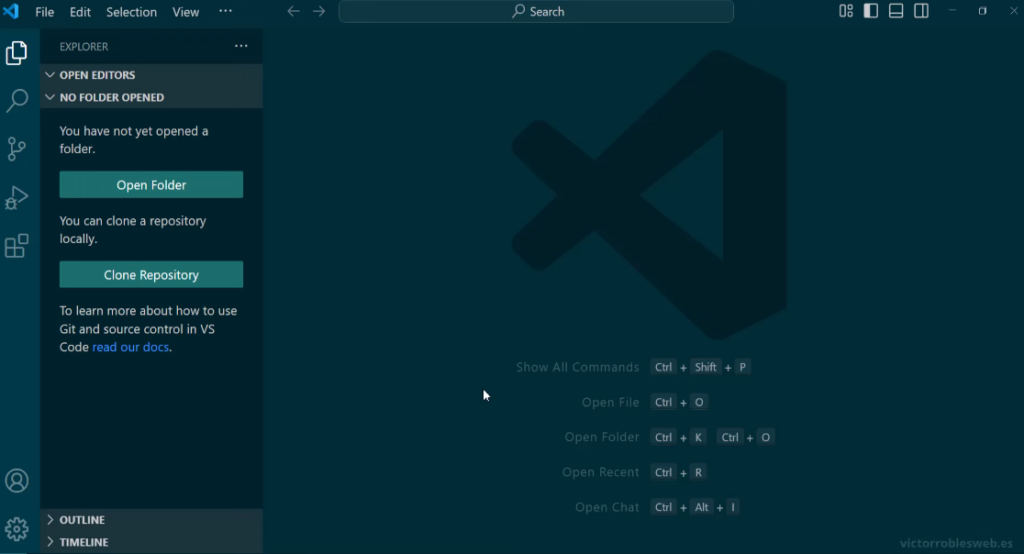Click the Search command center box
The image size is (1024, 554).
536,11
